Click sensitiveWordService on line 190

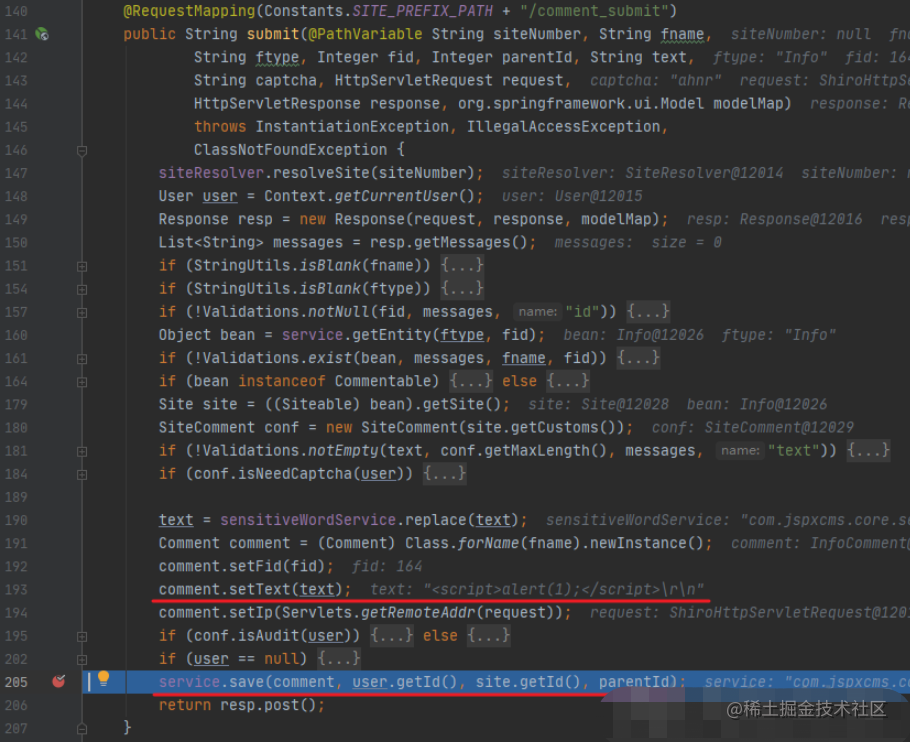pos(308,520)
